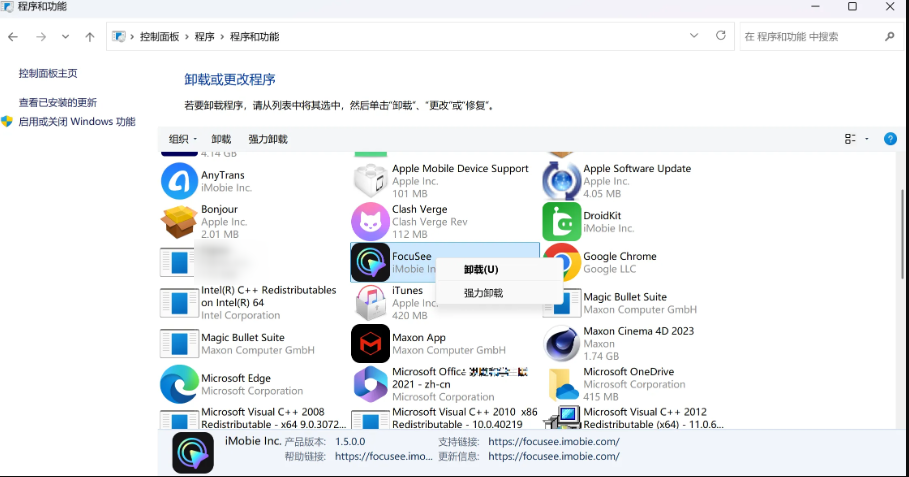Click the DroidKit green icon
The width and height of the screenshot is (909, 477).
(x=562, y=221)
